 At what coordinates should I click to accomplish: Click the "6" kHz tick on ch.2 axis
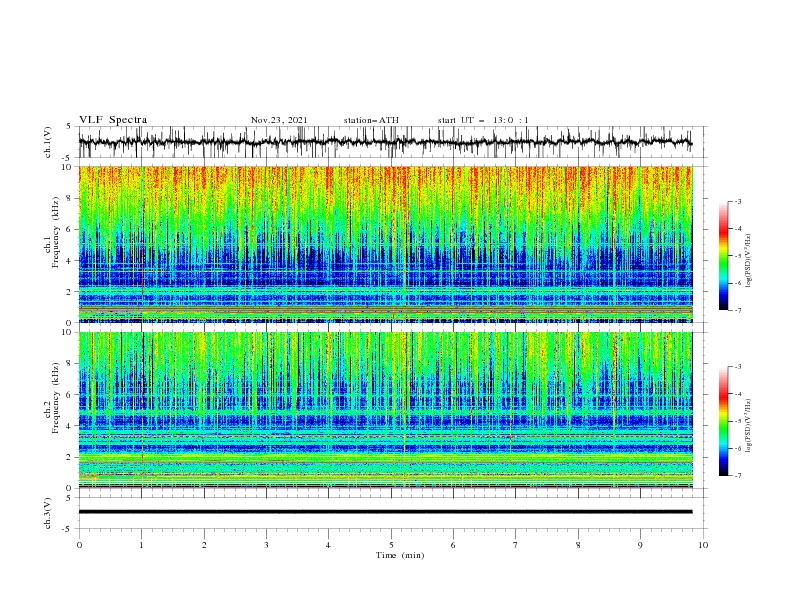(69, 395)
